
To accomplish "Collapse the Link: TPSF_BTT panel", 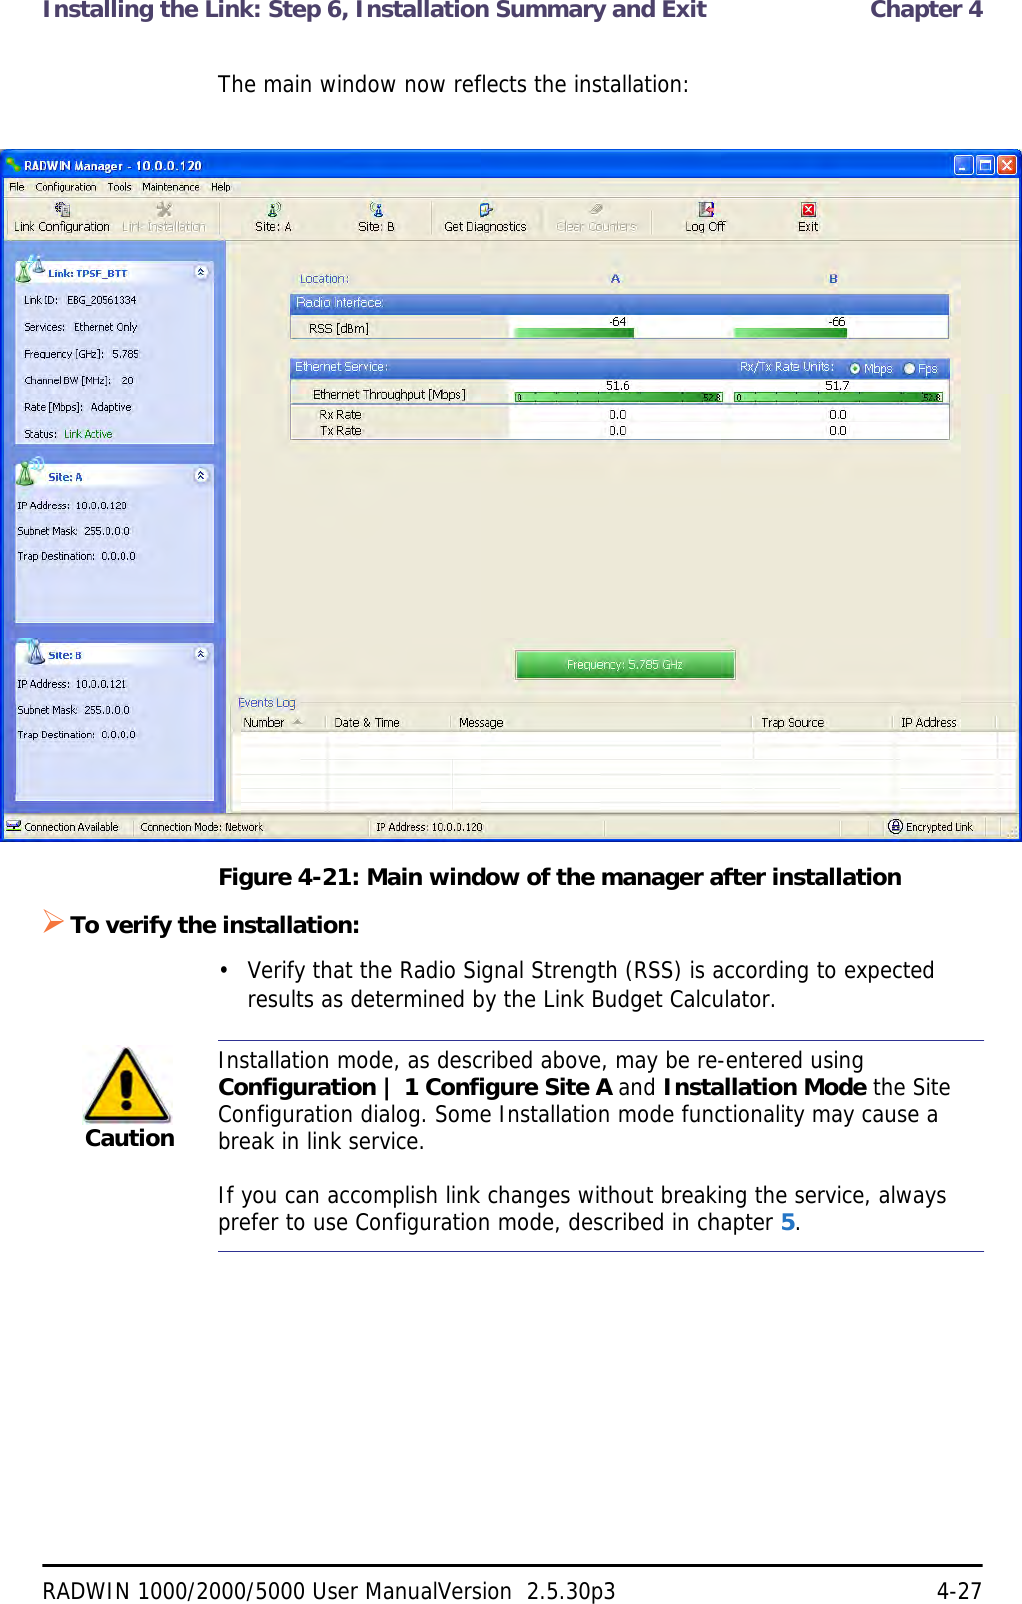I will 201,272.
